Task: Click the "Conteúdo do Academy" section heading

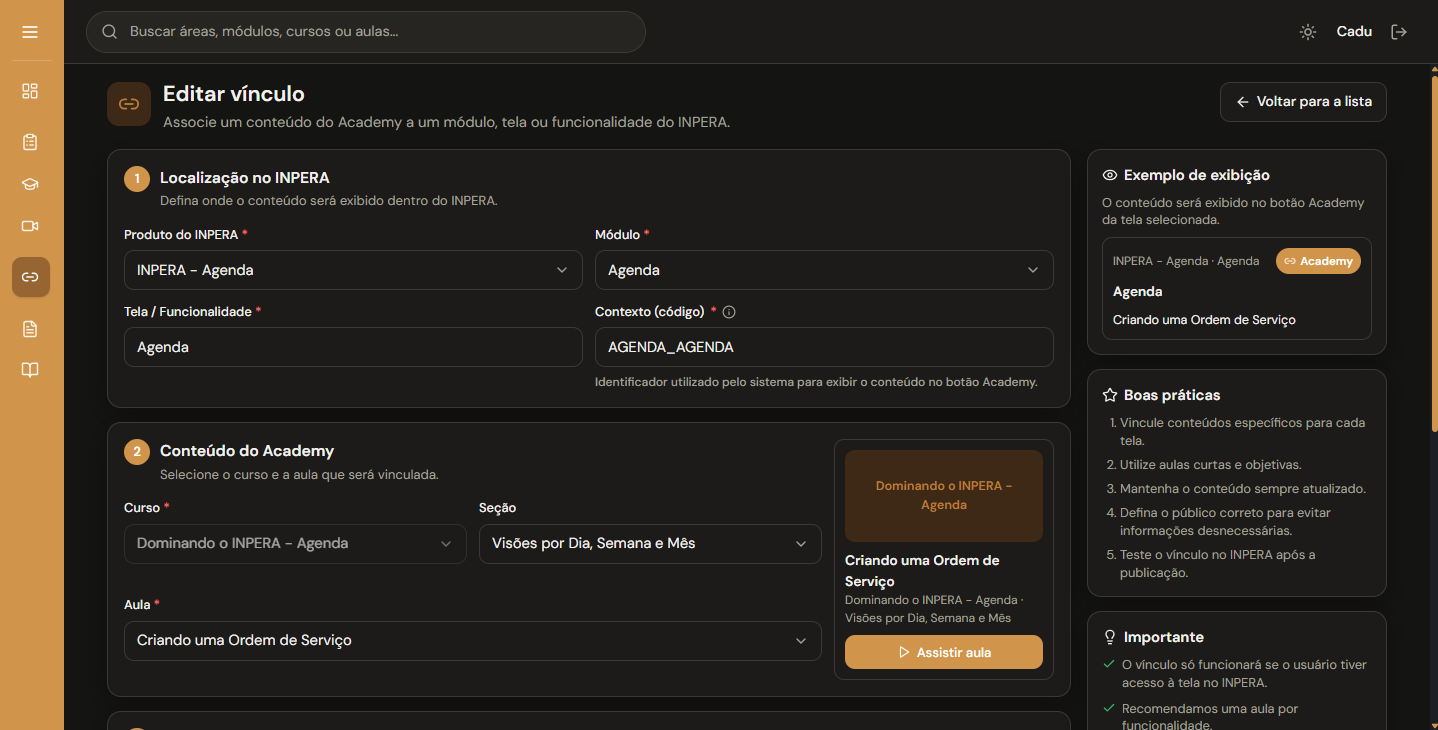Action: coord(247,451)
